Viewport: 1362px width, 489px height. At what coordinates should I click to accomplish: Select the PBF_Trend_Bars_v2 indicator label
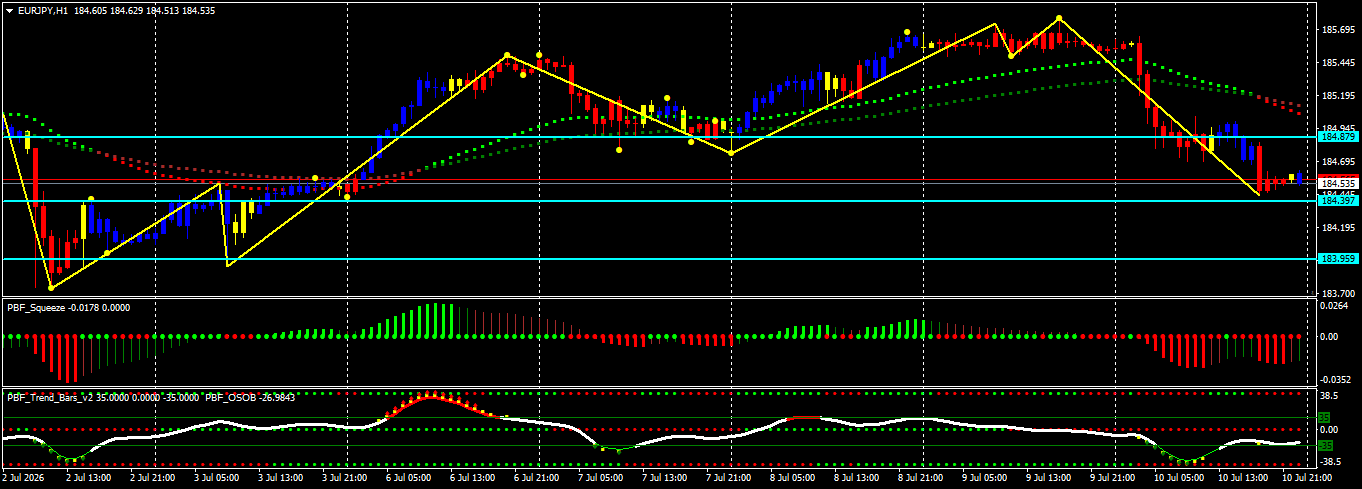[51, 397]
